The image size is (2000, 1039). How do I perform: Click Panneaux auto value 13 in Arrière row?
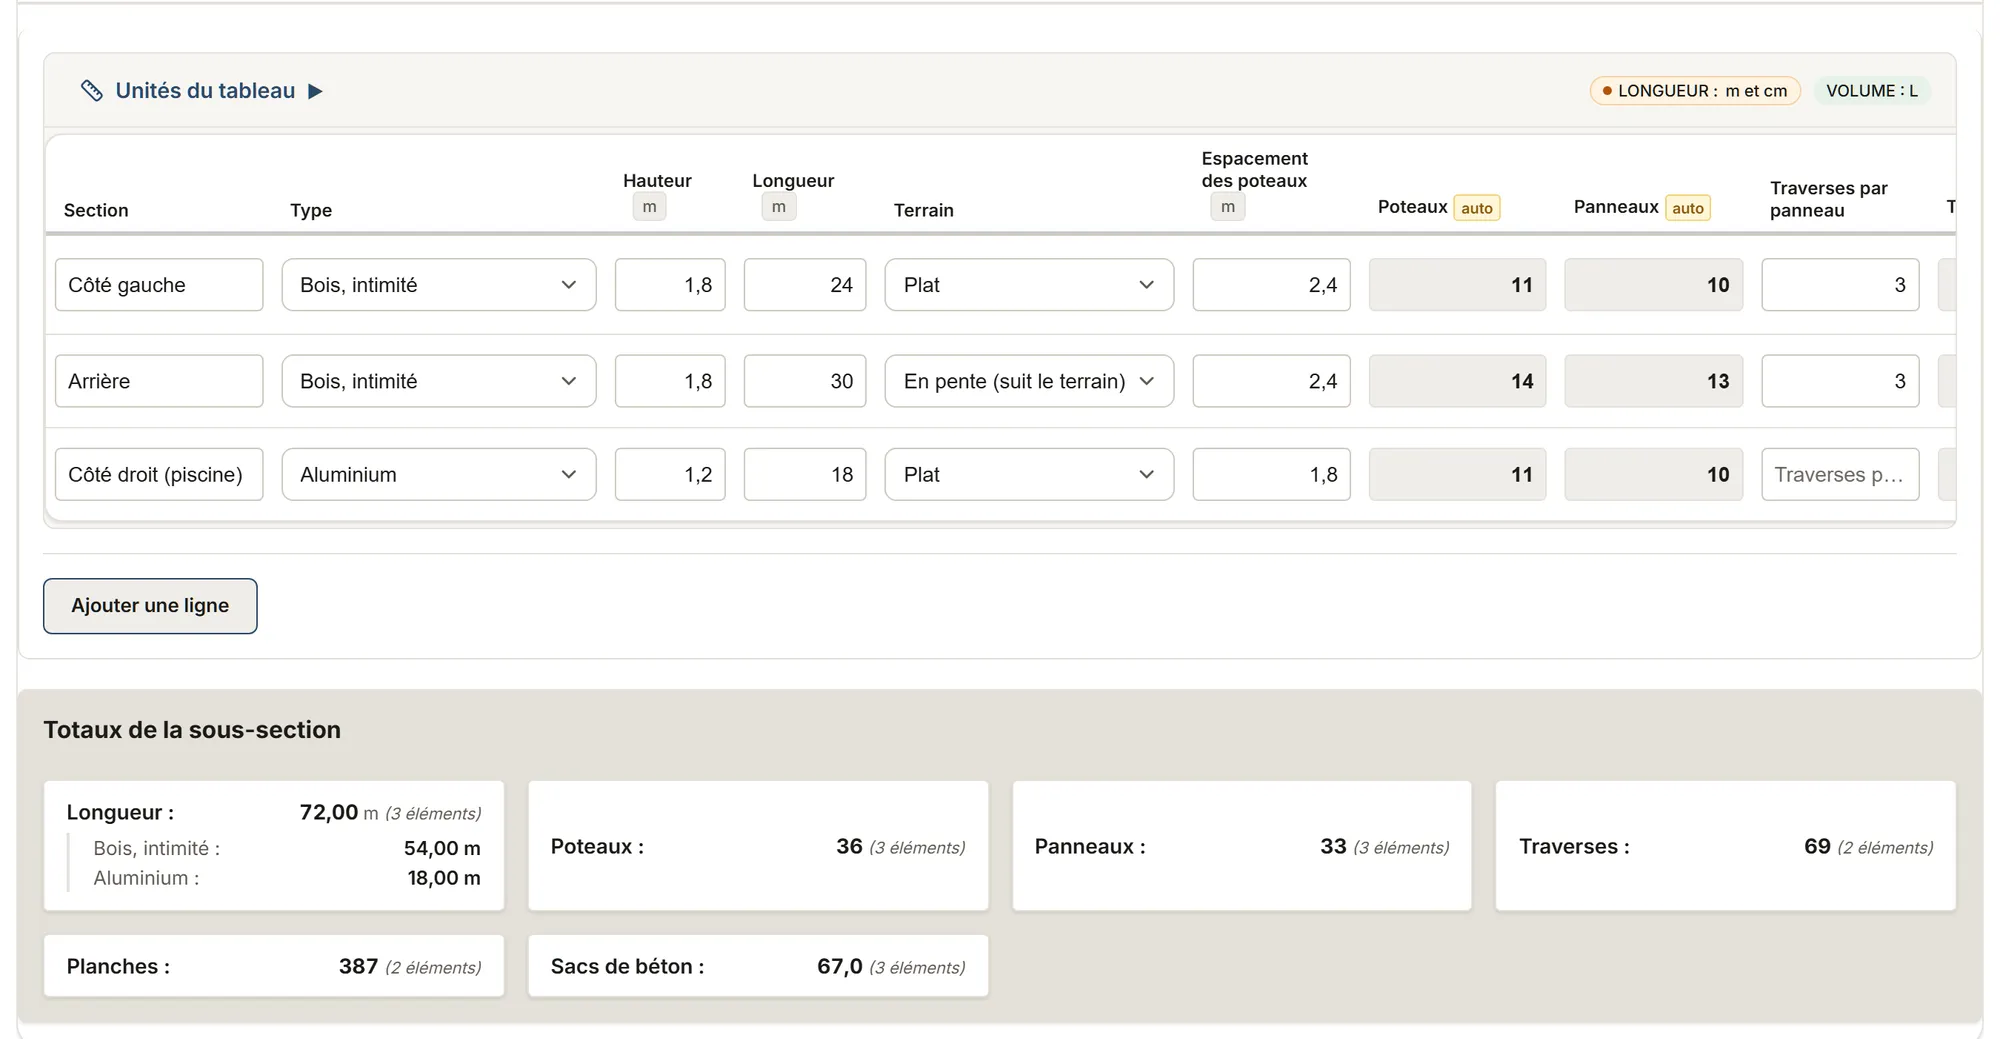(1653, 381)
